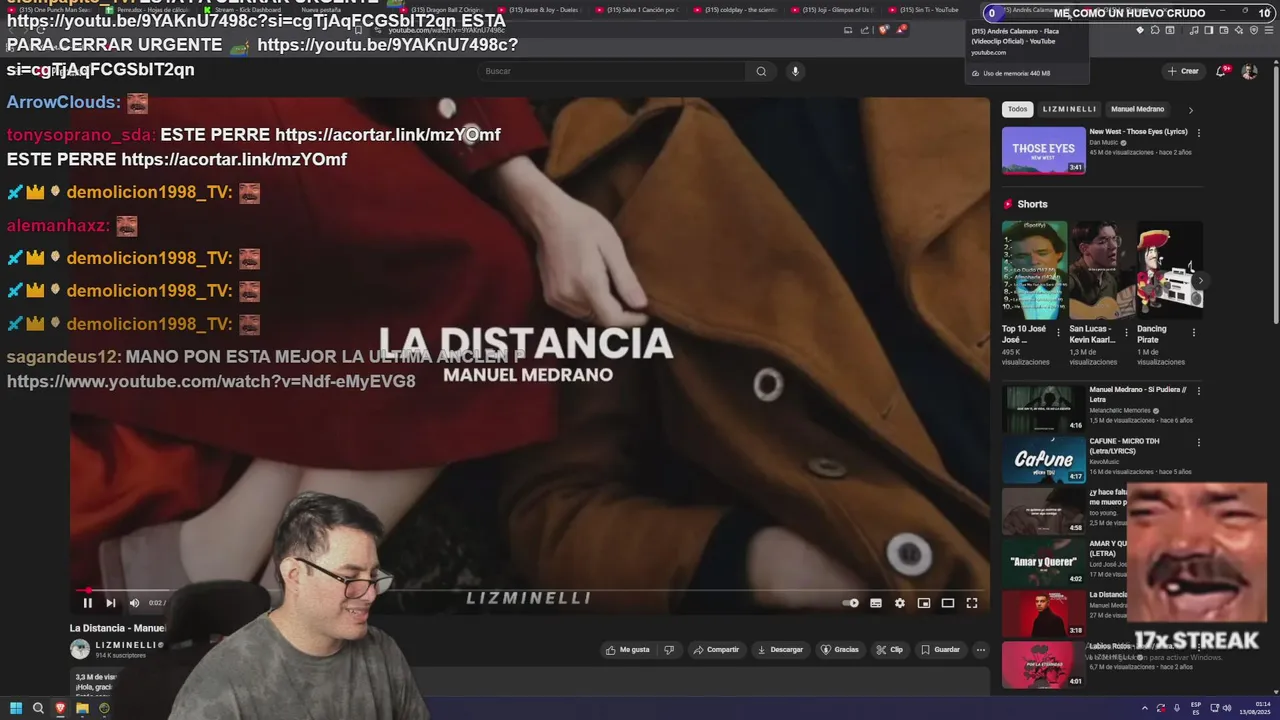Image resolution: width=1280 pixels, height=720 pixels.
Task: Open Manuel Medrano - Si Pudiera video
Action: (1043, 408)
